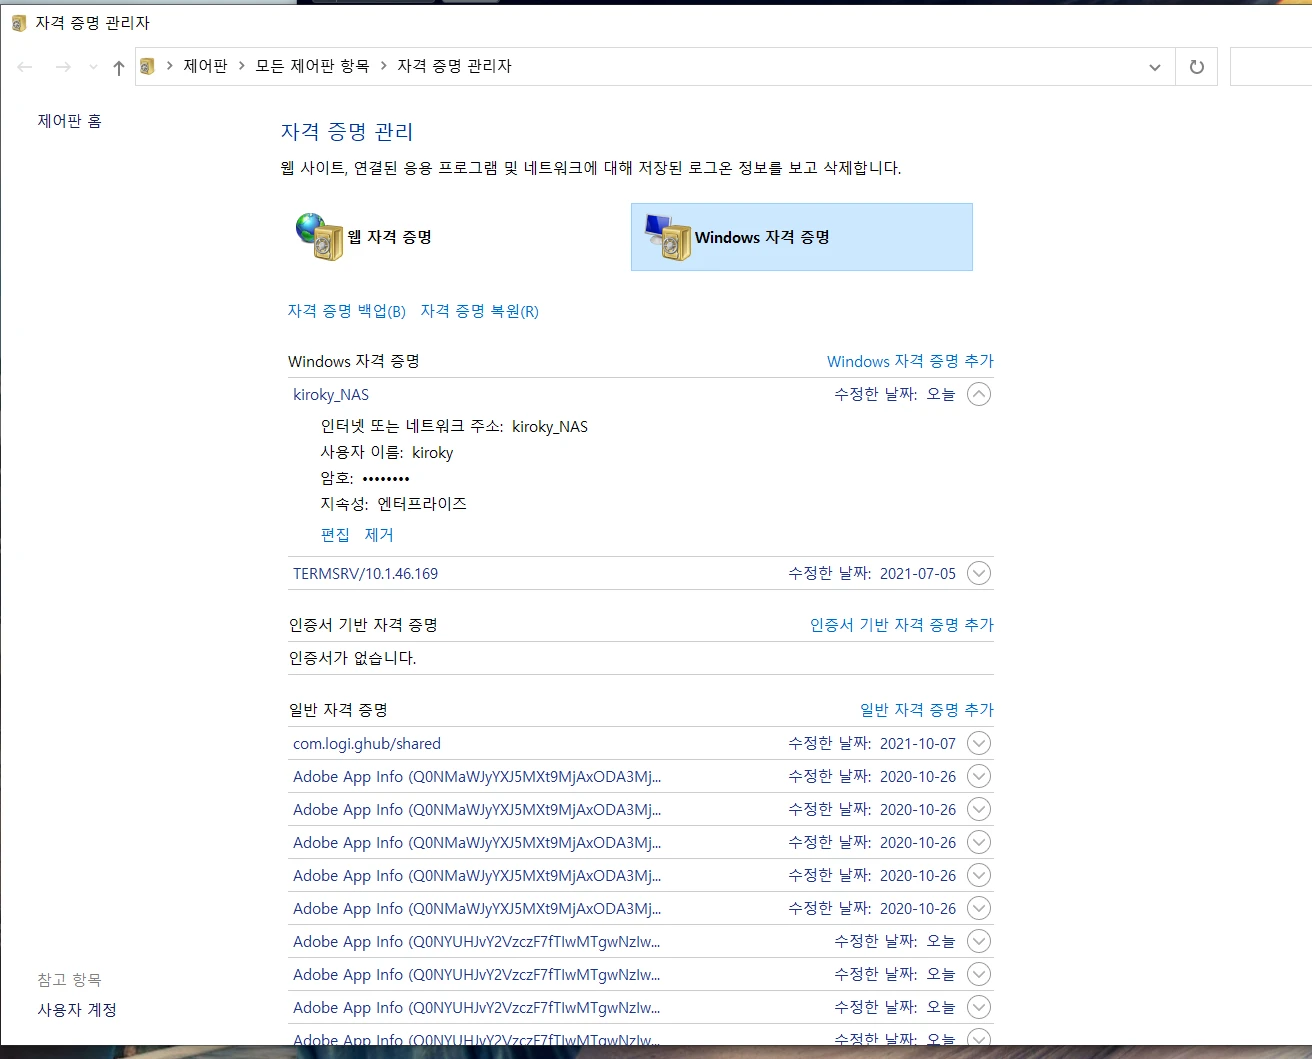Switch to the 웹 자격 증명 tab
This screenshot has width=1312, height=1059.
[x=389, y=237]
